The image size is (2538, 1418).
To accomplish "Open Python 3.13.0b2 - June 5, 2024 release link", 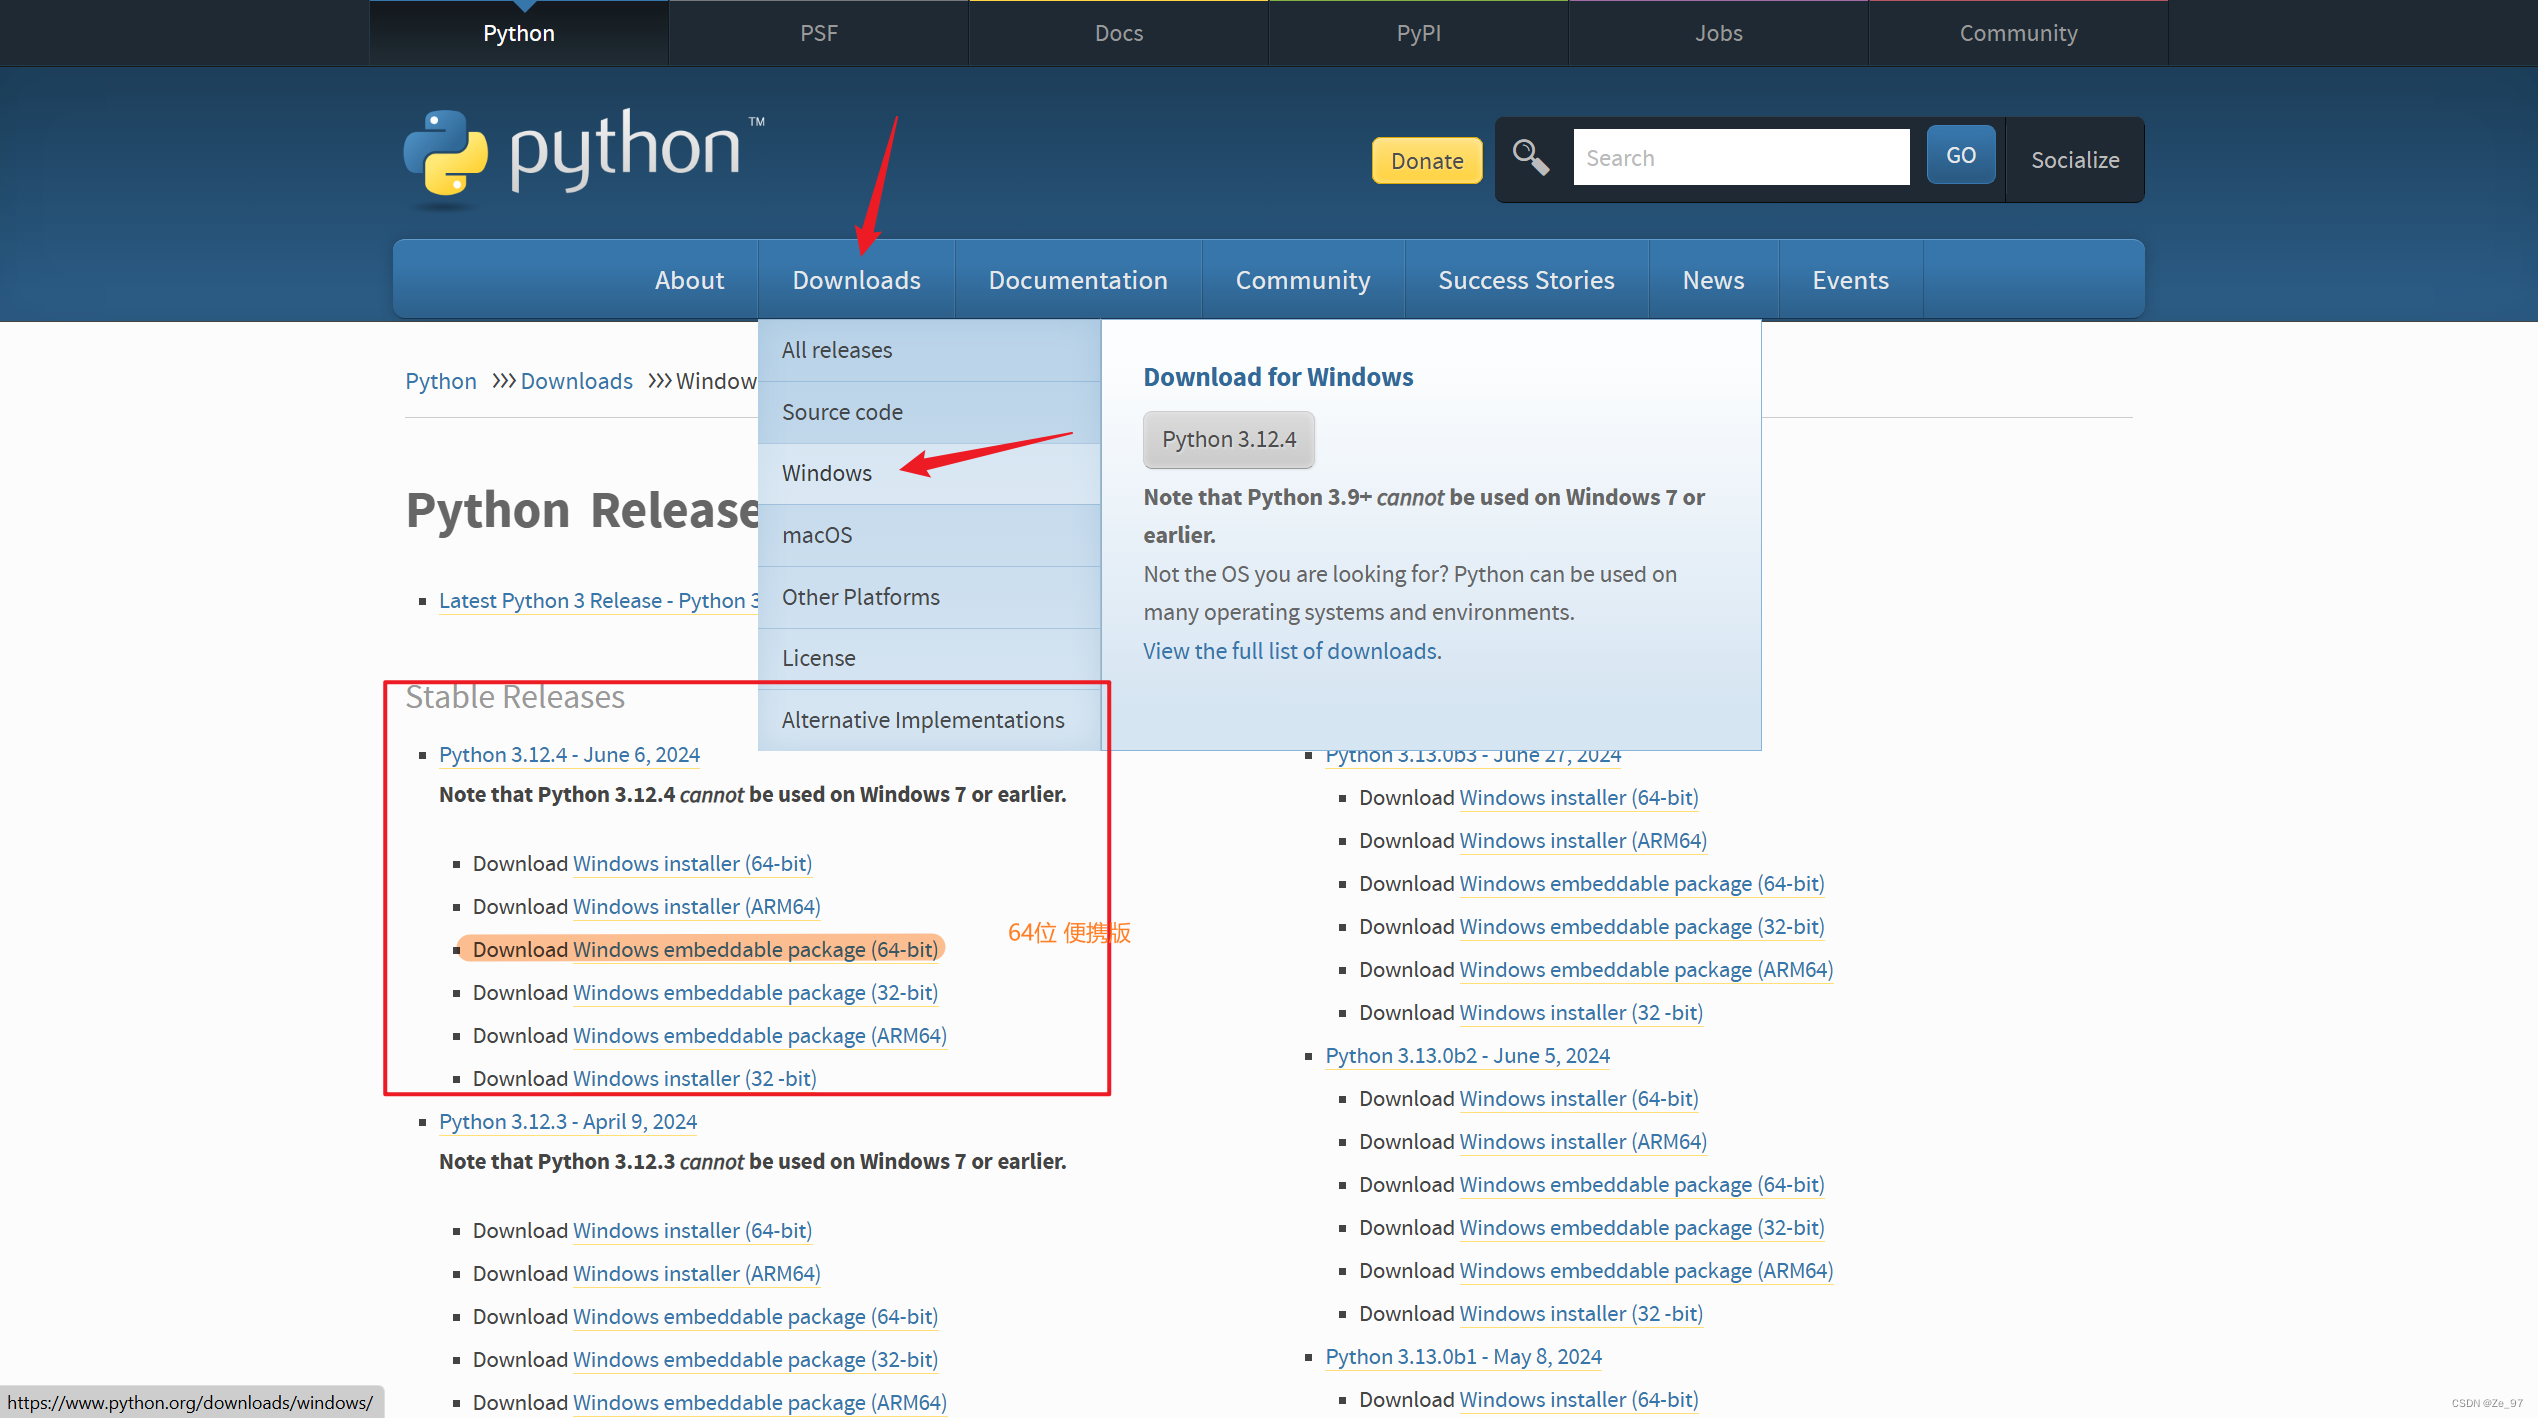I will [x=1467, y=1055].
